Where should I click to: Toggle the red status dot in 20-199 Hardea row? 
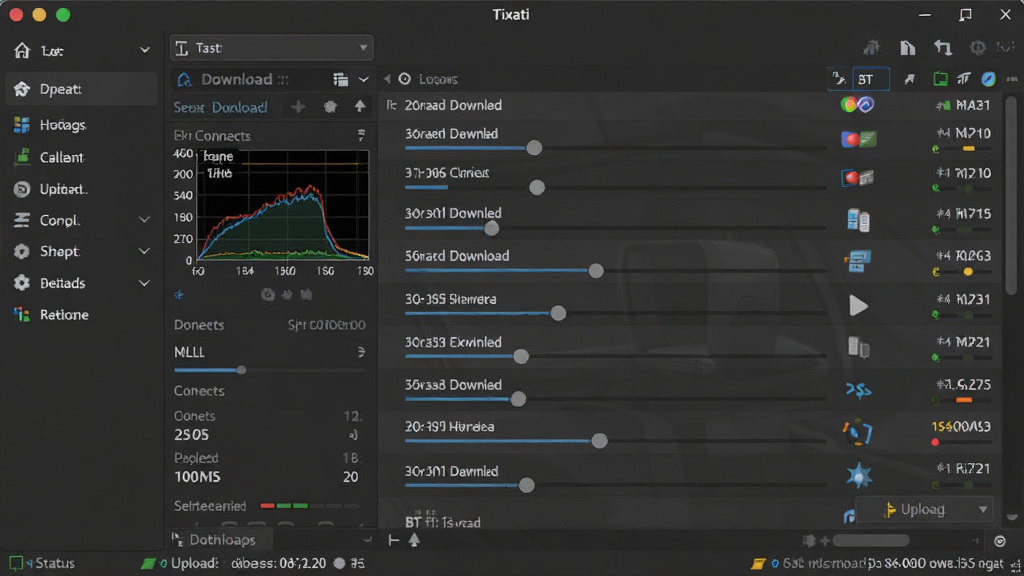pyautogui.click(x=935, y=442)
